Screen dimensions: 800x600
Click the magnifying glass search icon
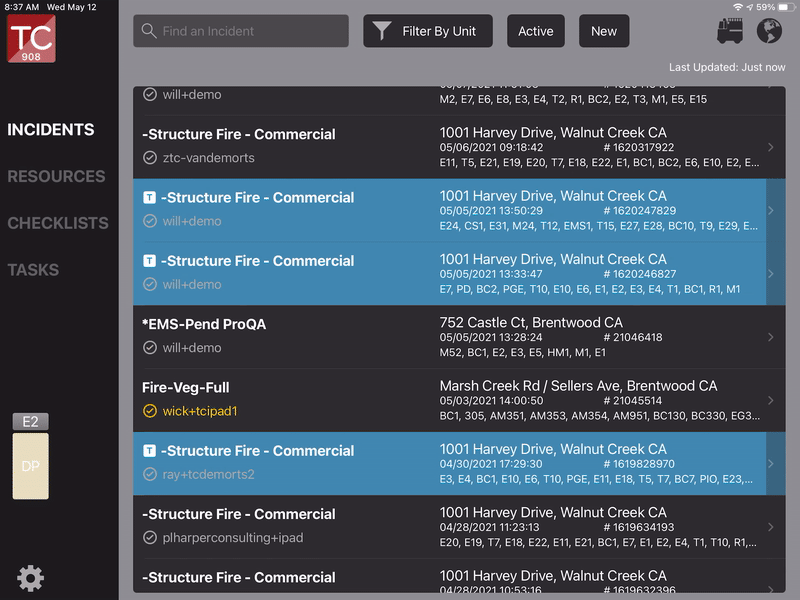coord(150,31)
